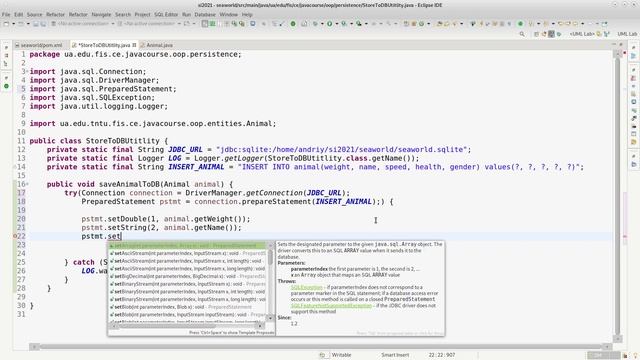The height and width of the screenshot is (360, 640).
Task: Click the class name StoreToDBUtitlity on line 11
Action: [122, 141]
